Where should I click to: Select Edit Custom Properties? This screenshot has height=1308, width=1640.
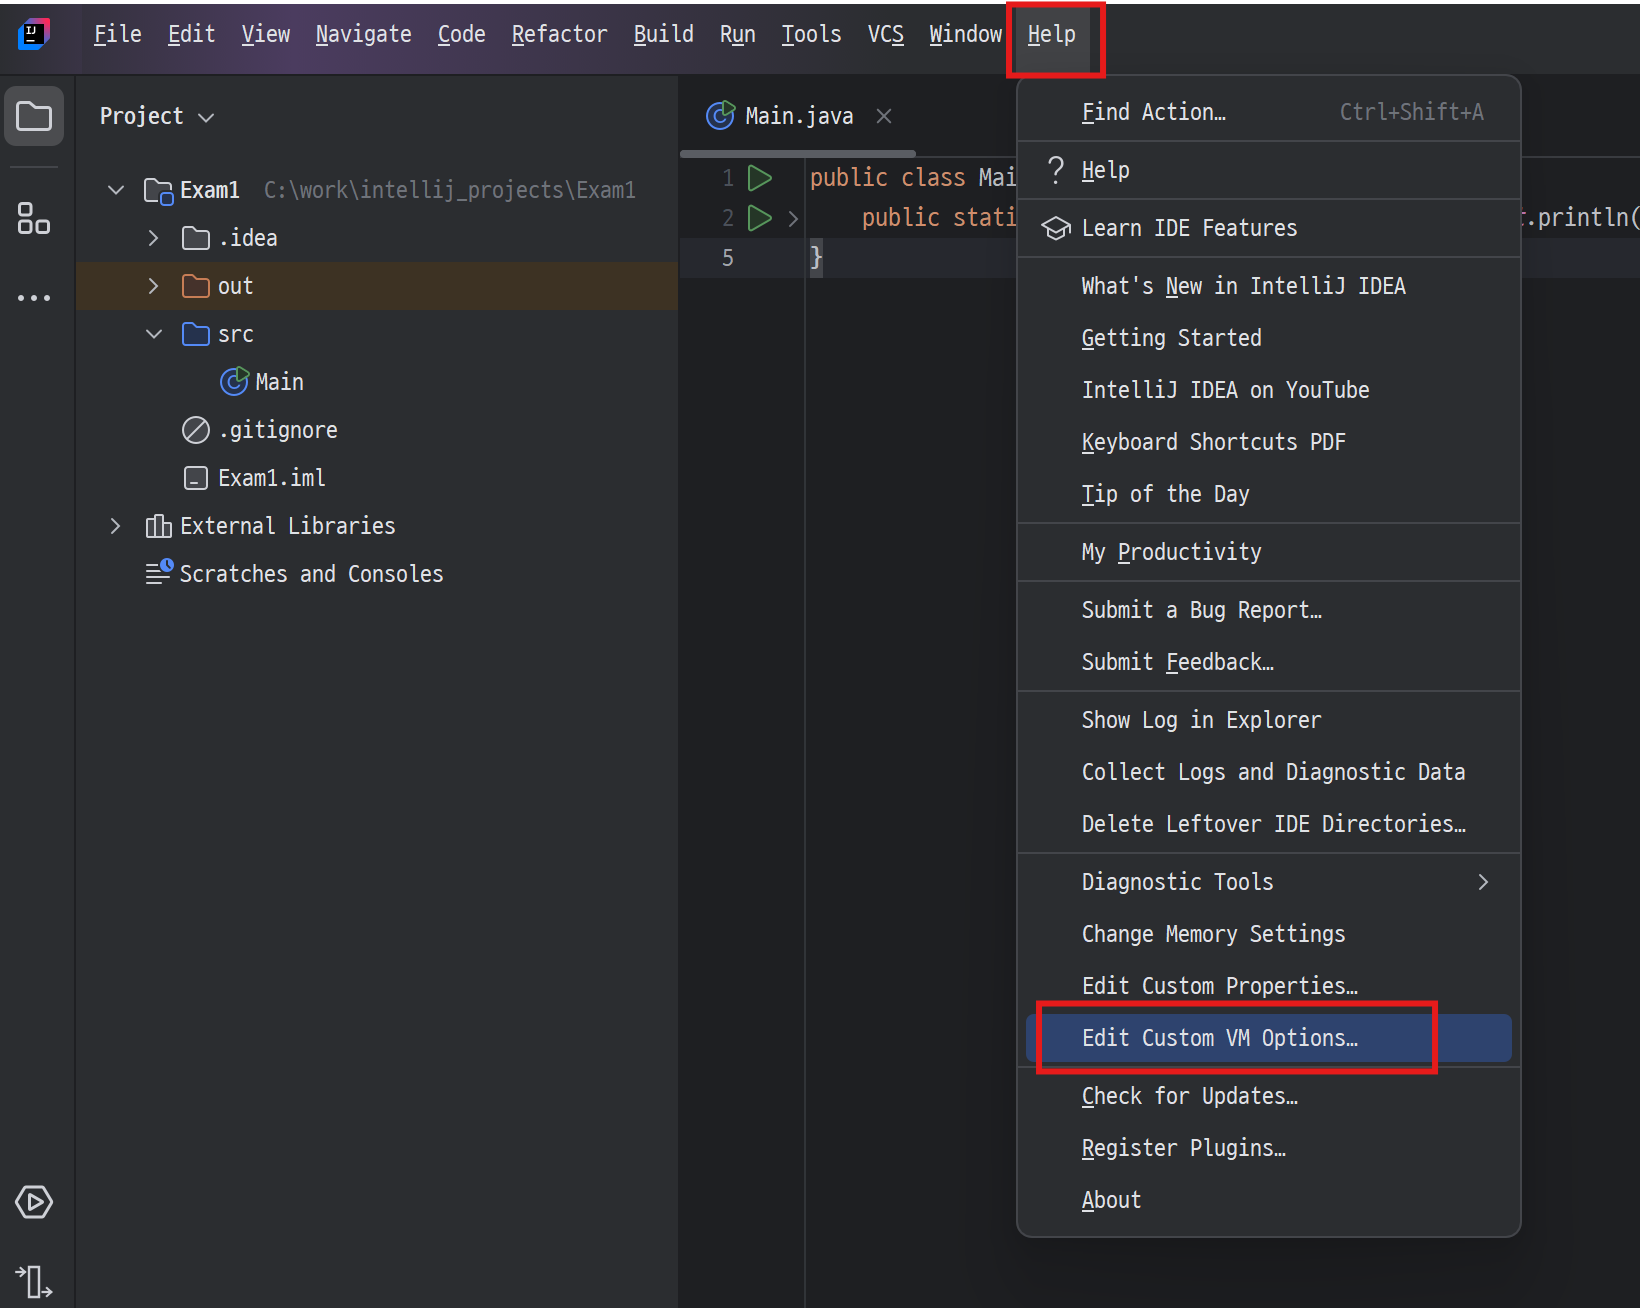pos(1269,986)
